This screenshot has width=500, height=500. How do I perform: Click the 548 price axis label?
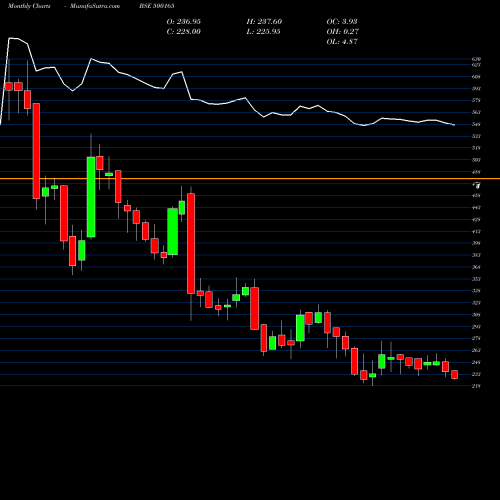pos(476,124)
